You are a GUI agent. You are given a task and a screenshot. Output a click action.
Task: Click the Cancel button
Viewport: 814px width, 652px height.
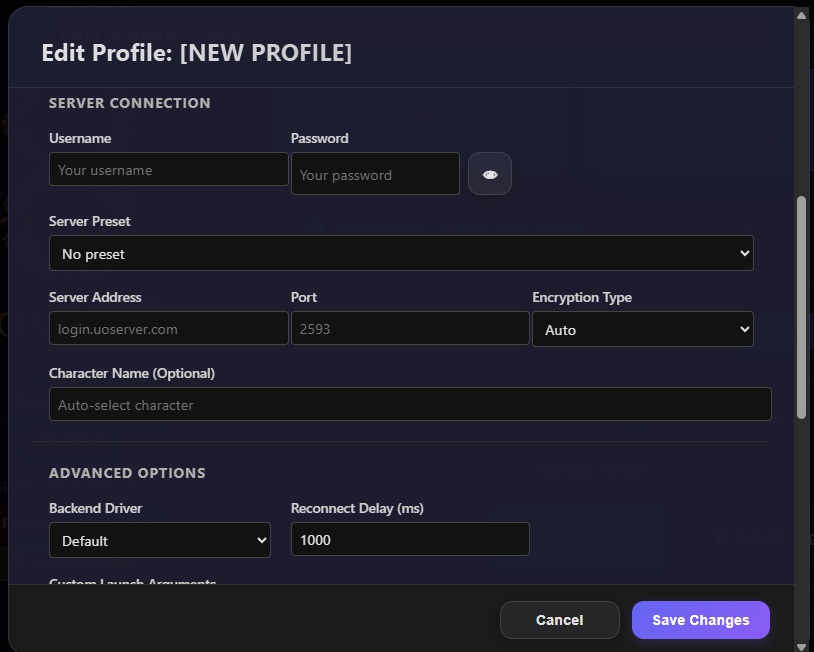559,620
